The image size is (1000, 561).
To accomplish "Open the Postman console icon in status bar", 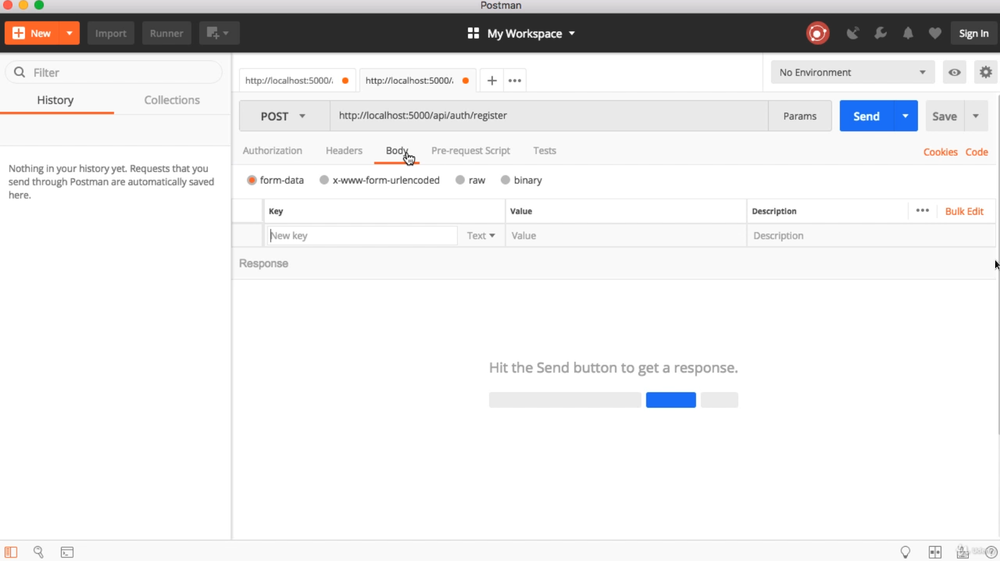I will [67, 552].
